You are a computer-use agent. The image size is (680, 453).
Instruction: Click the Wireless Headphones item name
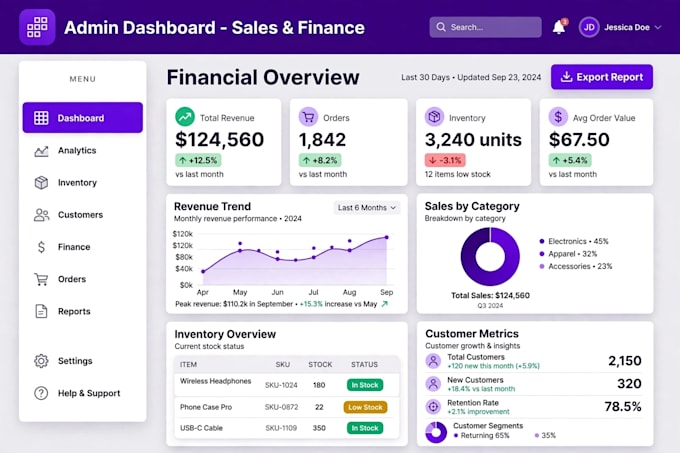click(x=216, y=381)
